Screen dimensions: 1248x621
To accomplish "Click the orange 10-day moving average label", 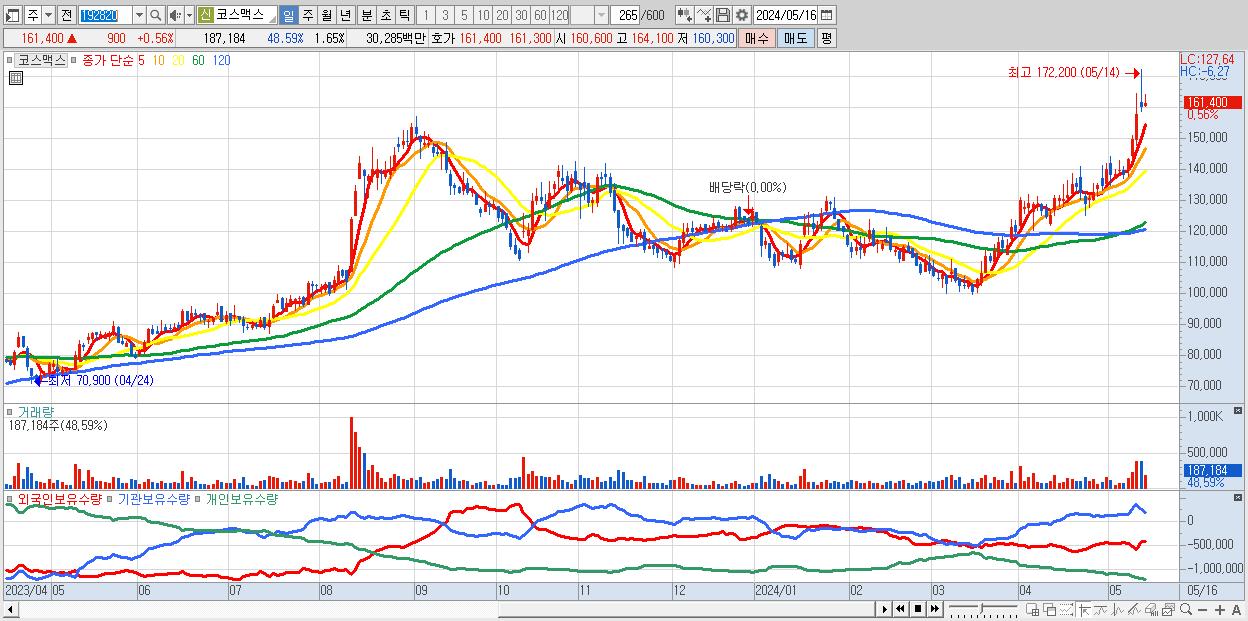I will click(158, 60).
